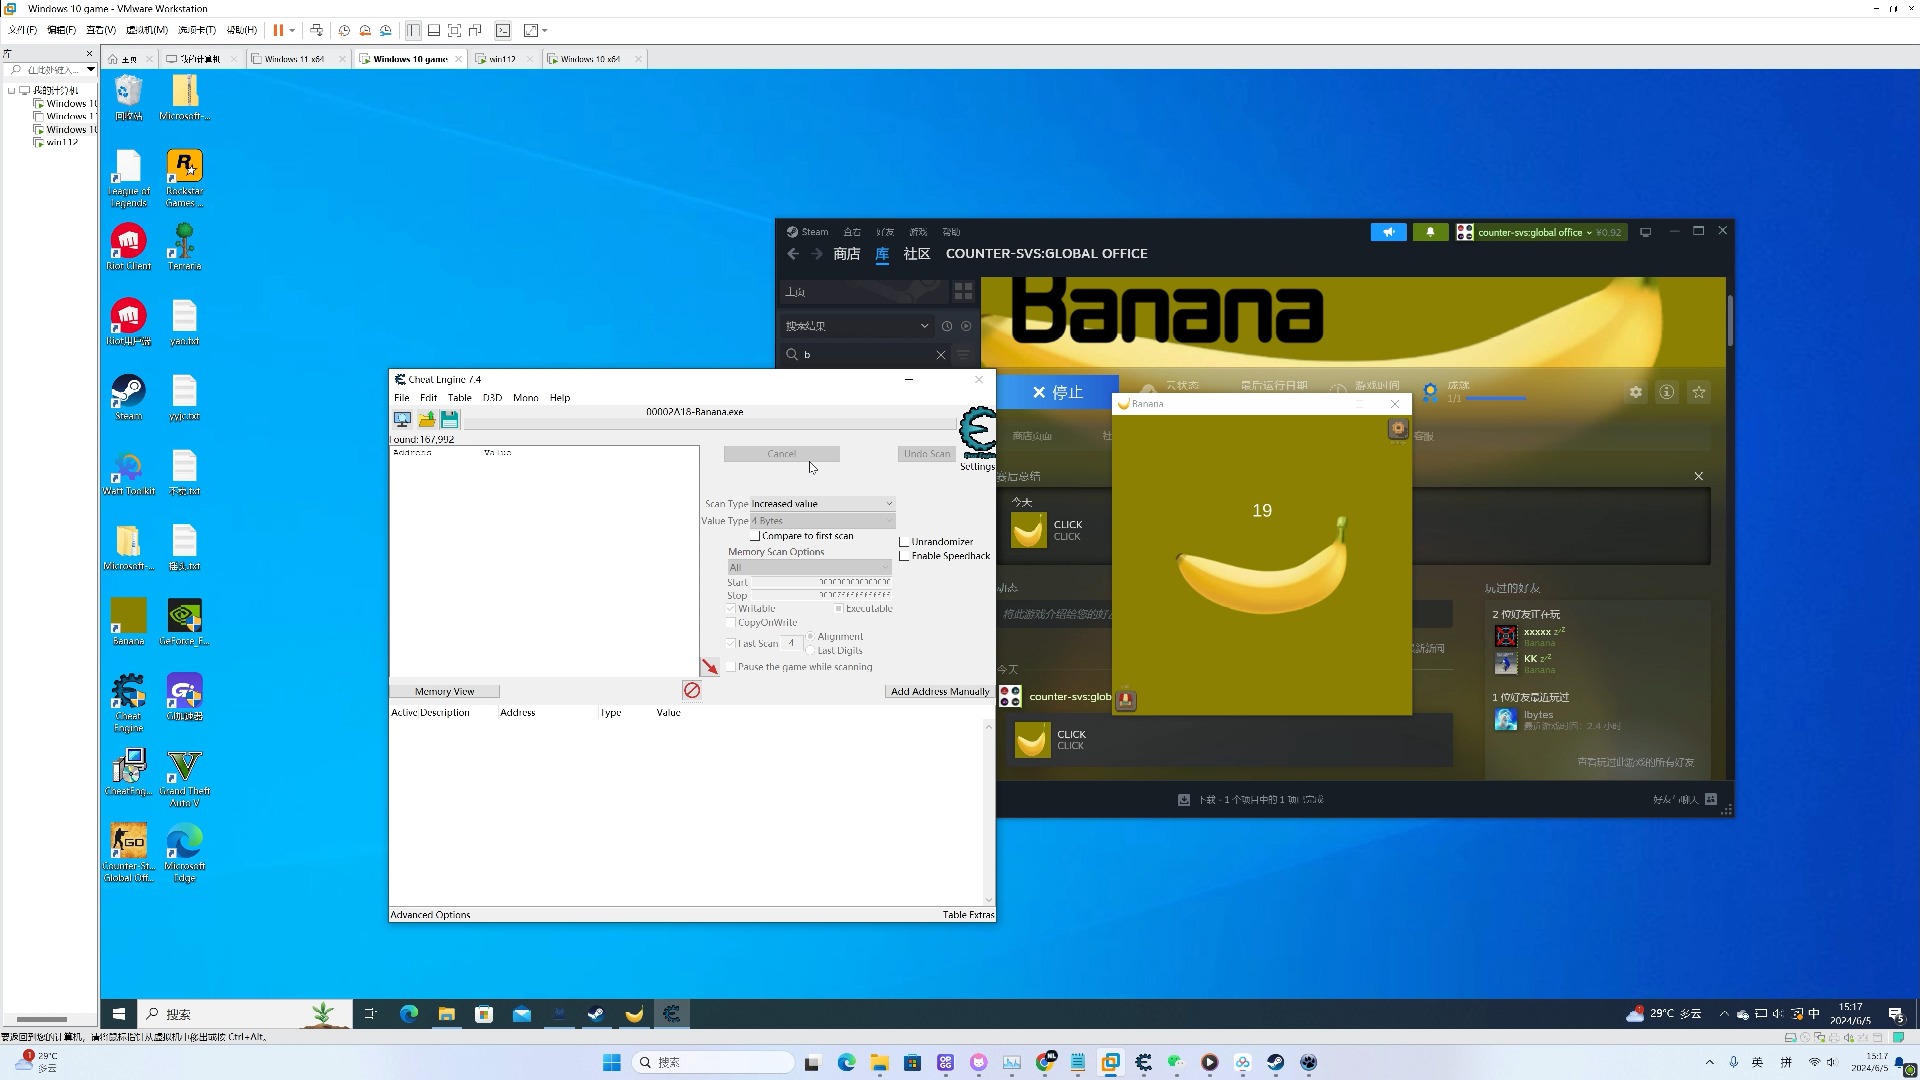Screen dimensions: 1920x1080
Task: Click the VMware console view icon
Action: (x=503, y=31)
